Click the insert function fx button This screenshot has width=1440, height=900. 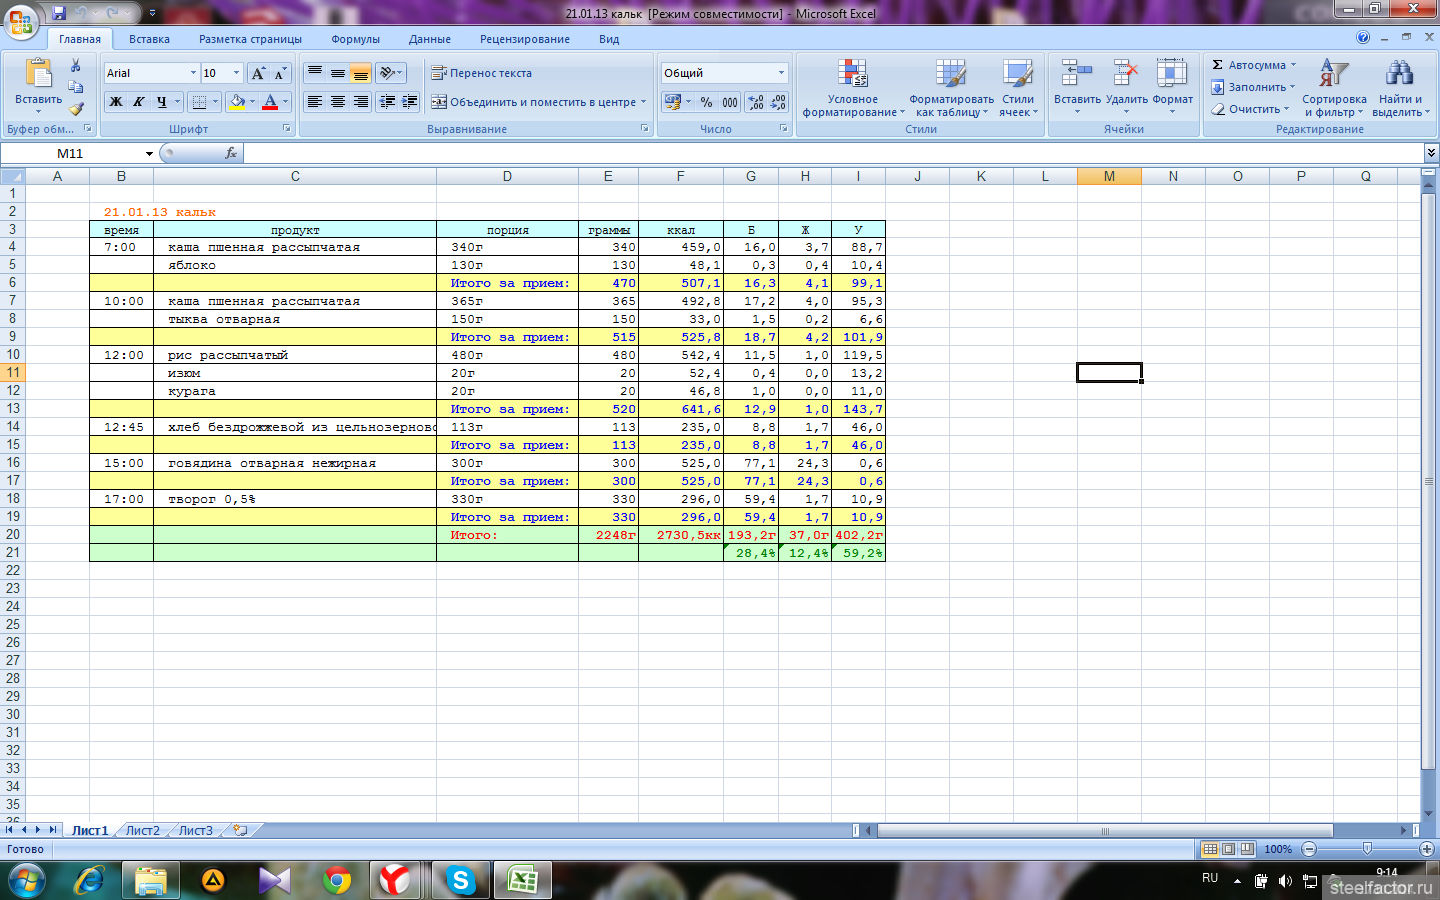coord(231,153)
